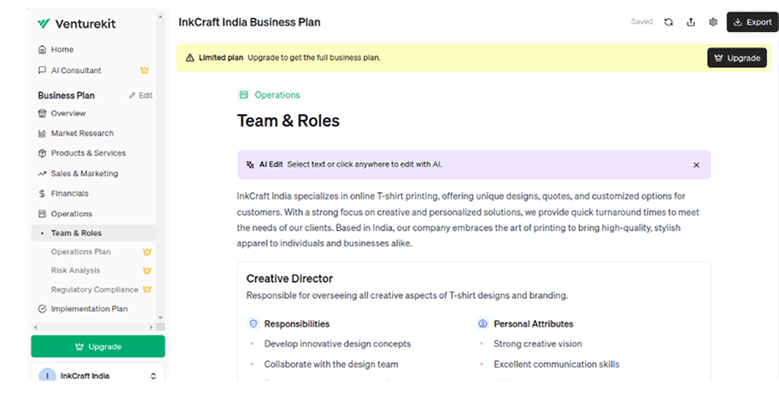
Task: Click the InkCraft India Business Plan title
Action: pyautogui.click(x=249, y=22)
